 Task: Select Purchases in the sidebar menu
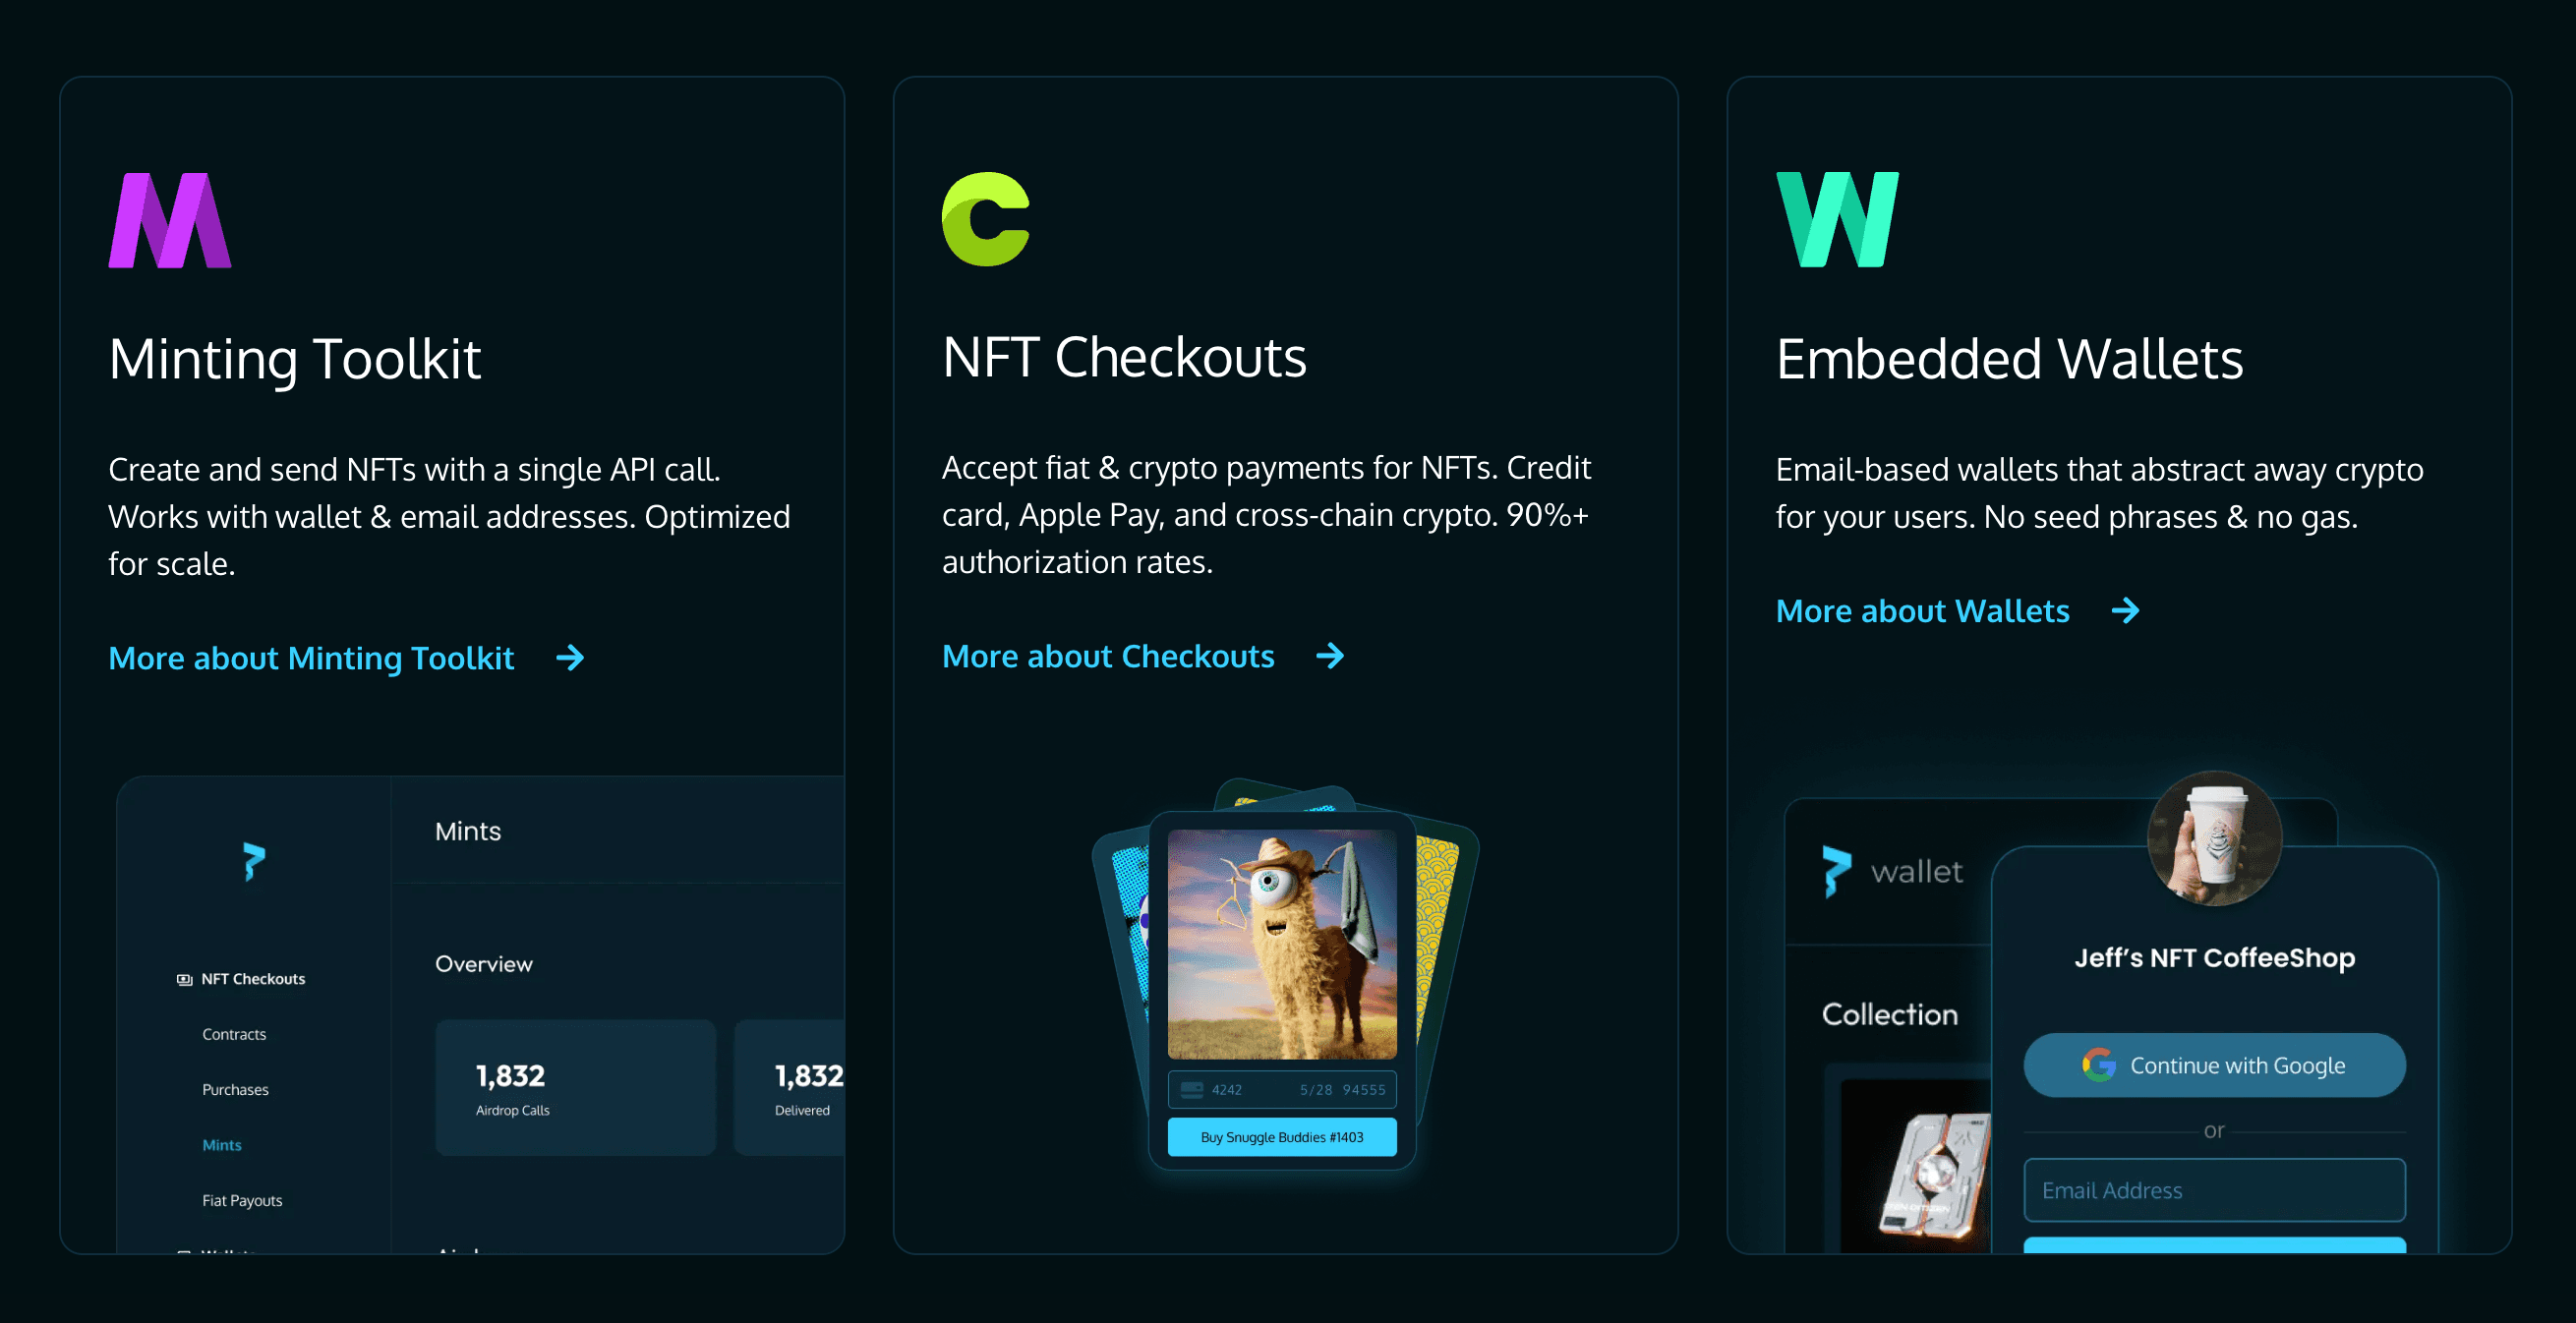(x=235, y=1090)
